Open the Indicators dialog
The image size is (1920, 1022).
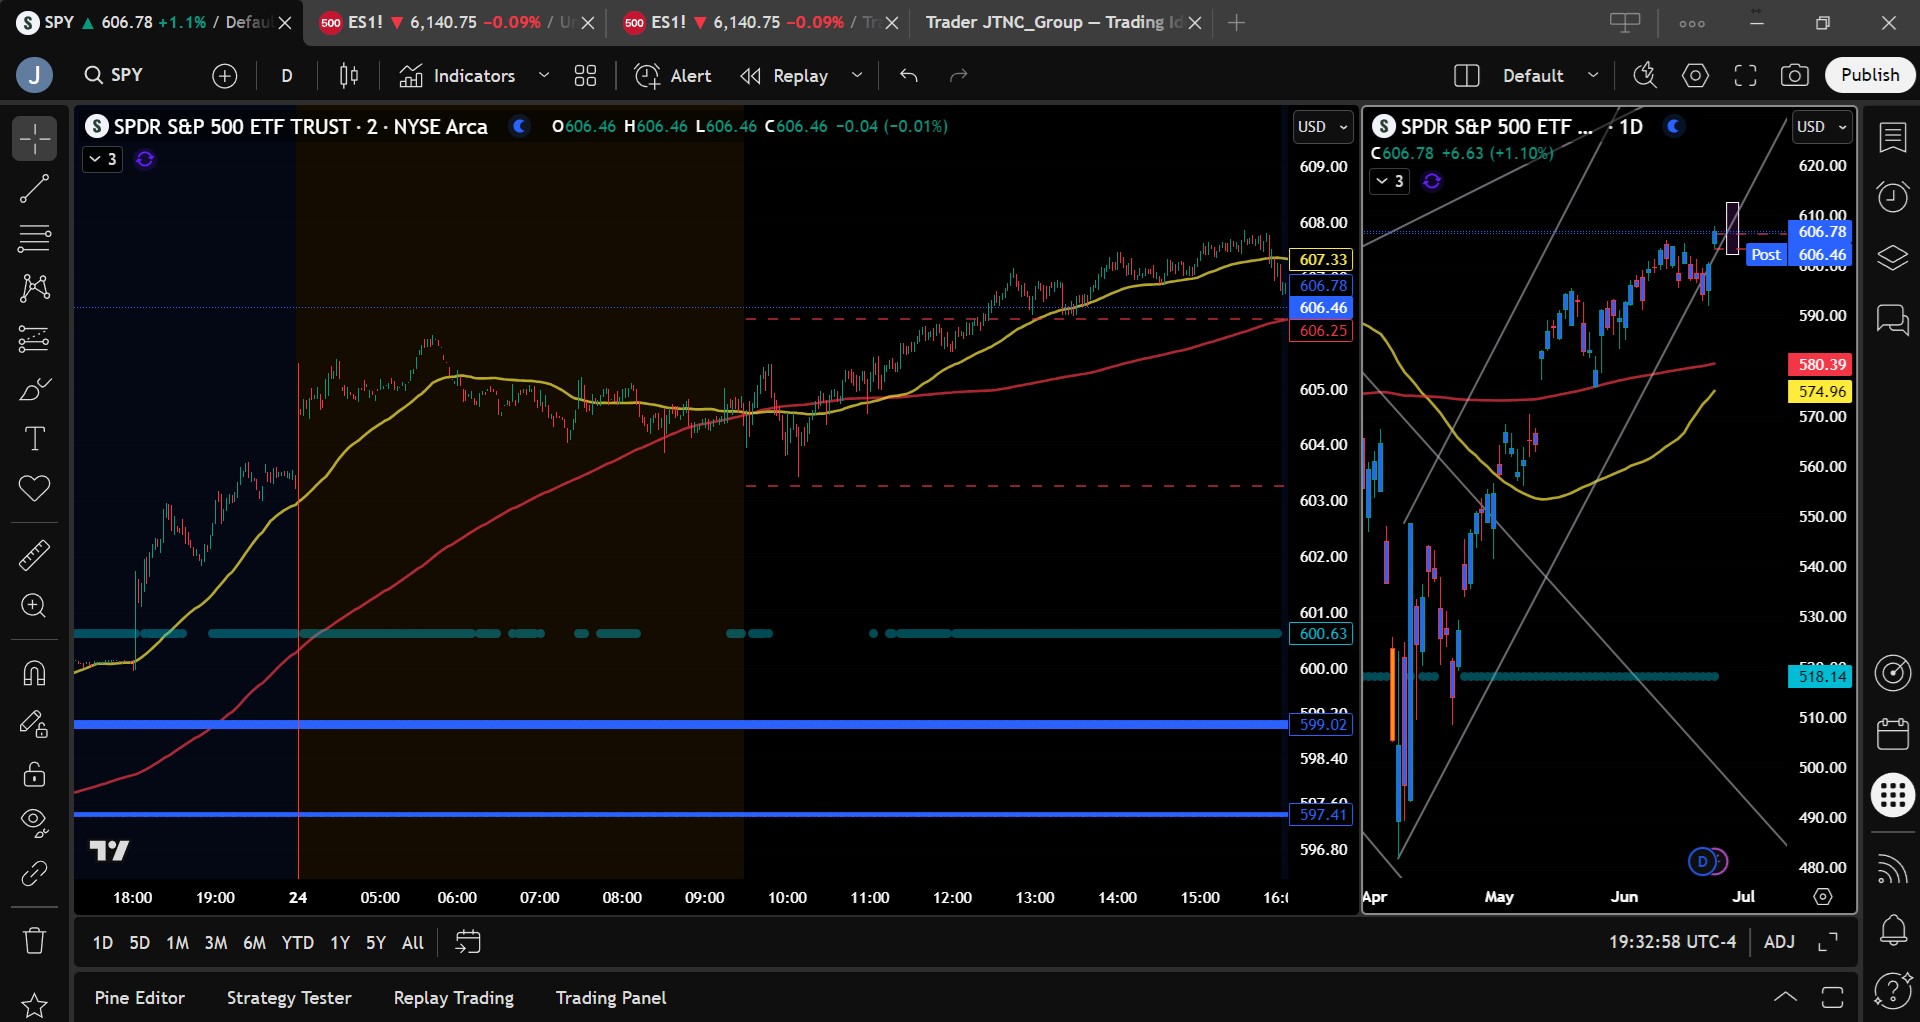point(458,75)
